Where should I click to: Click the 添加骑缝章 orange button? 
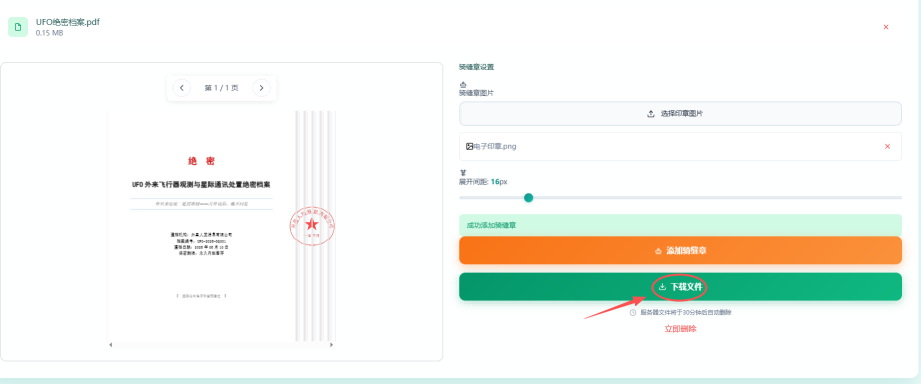pos(680,251)
